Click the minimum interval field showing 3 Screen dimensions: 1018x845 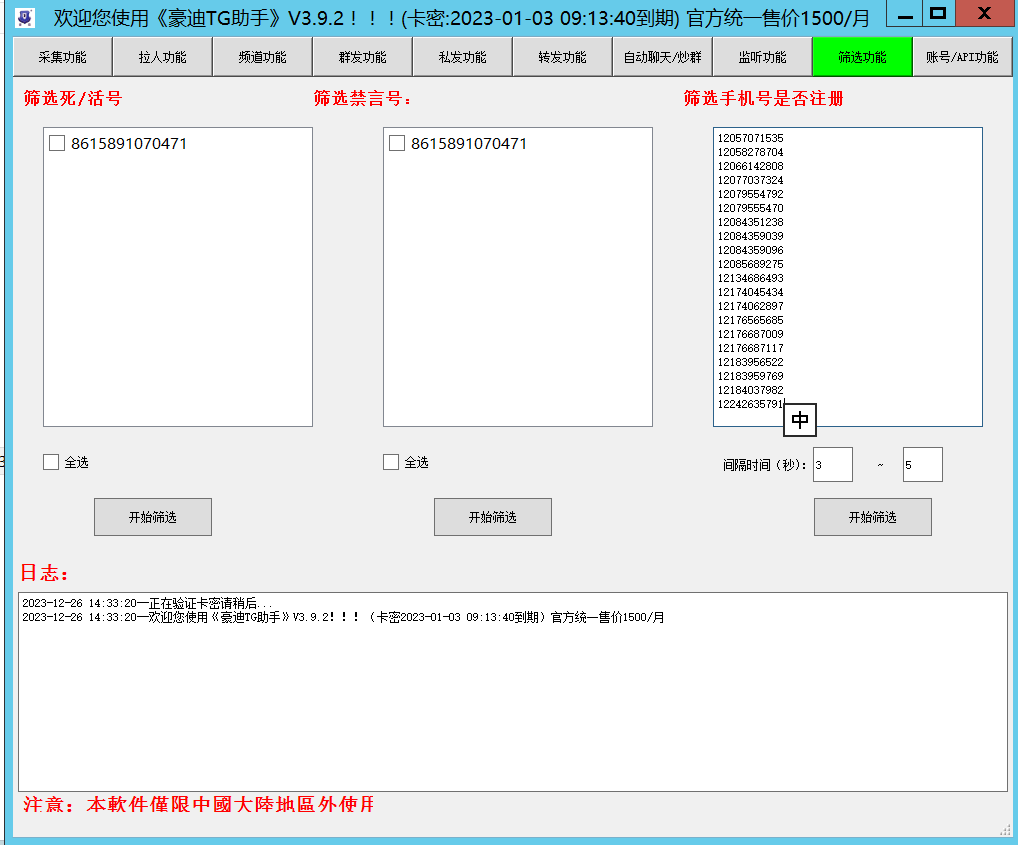click(833, 465)
